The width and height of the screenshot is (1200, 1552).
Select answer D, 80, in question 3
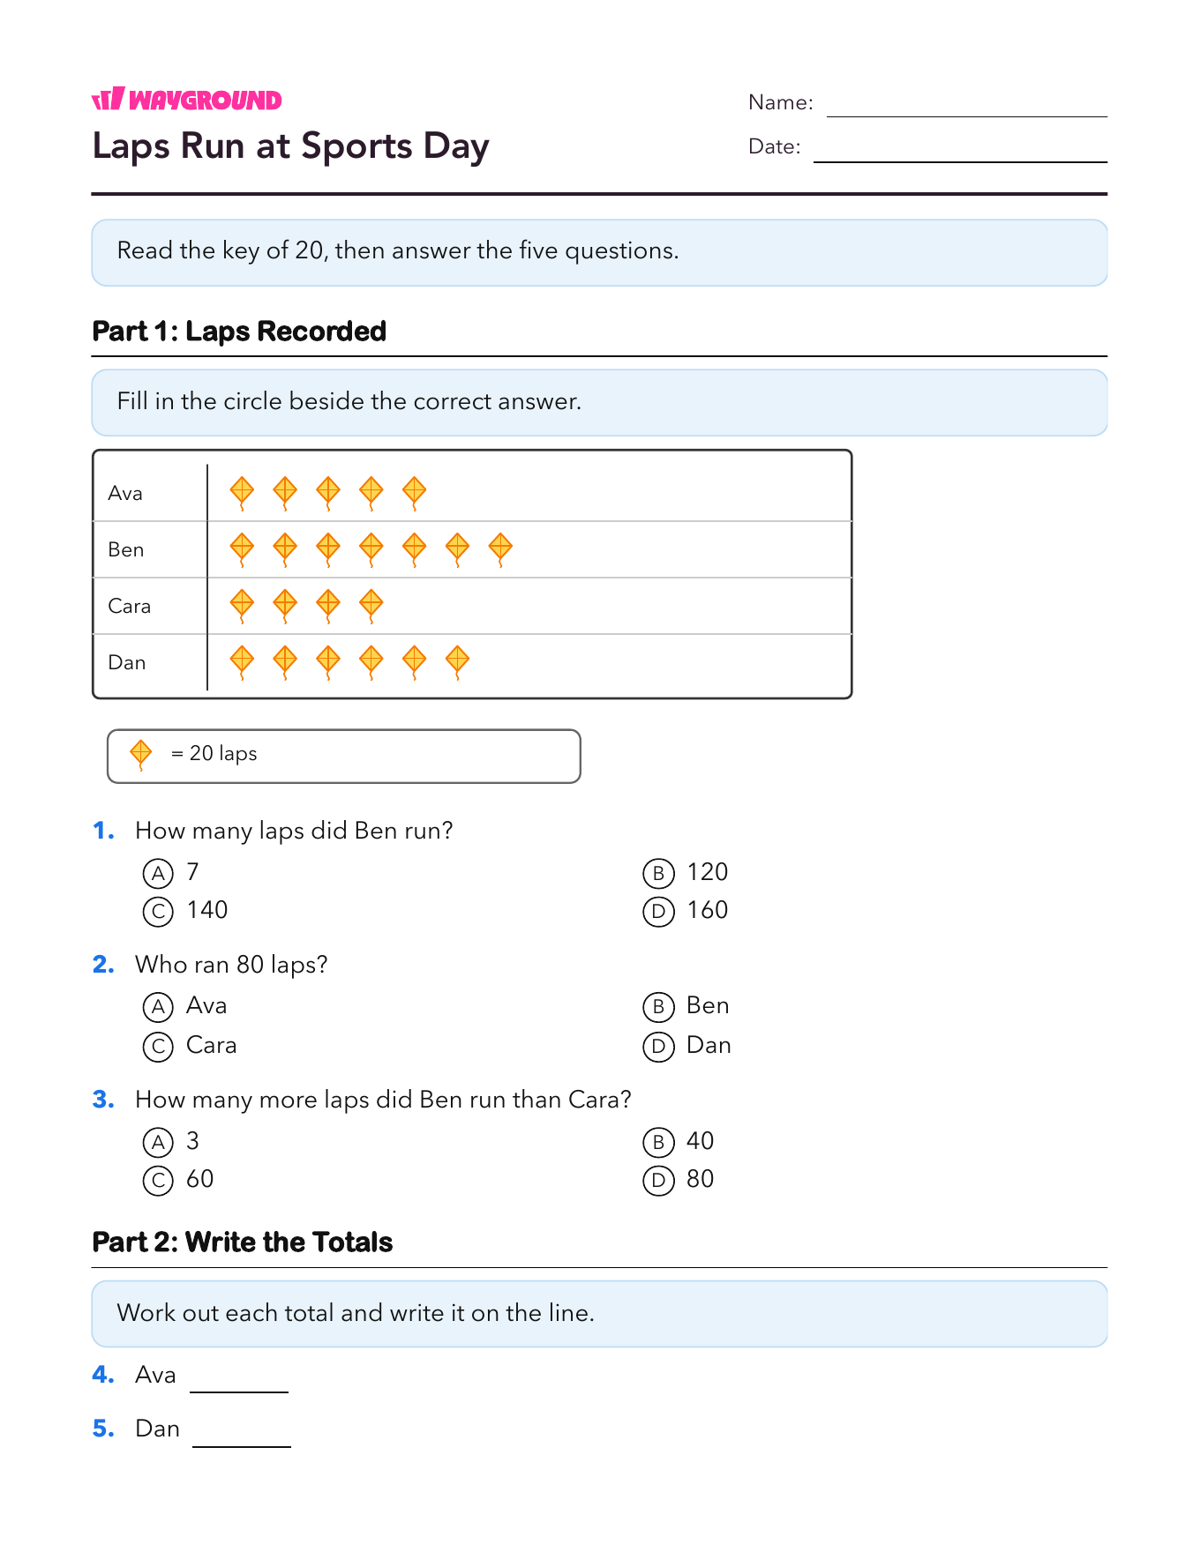click(658, 1181)
